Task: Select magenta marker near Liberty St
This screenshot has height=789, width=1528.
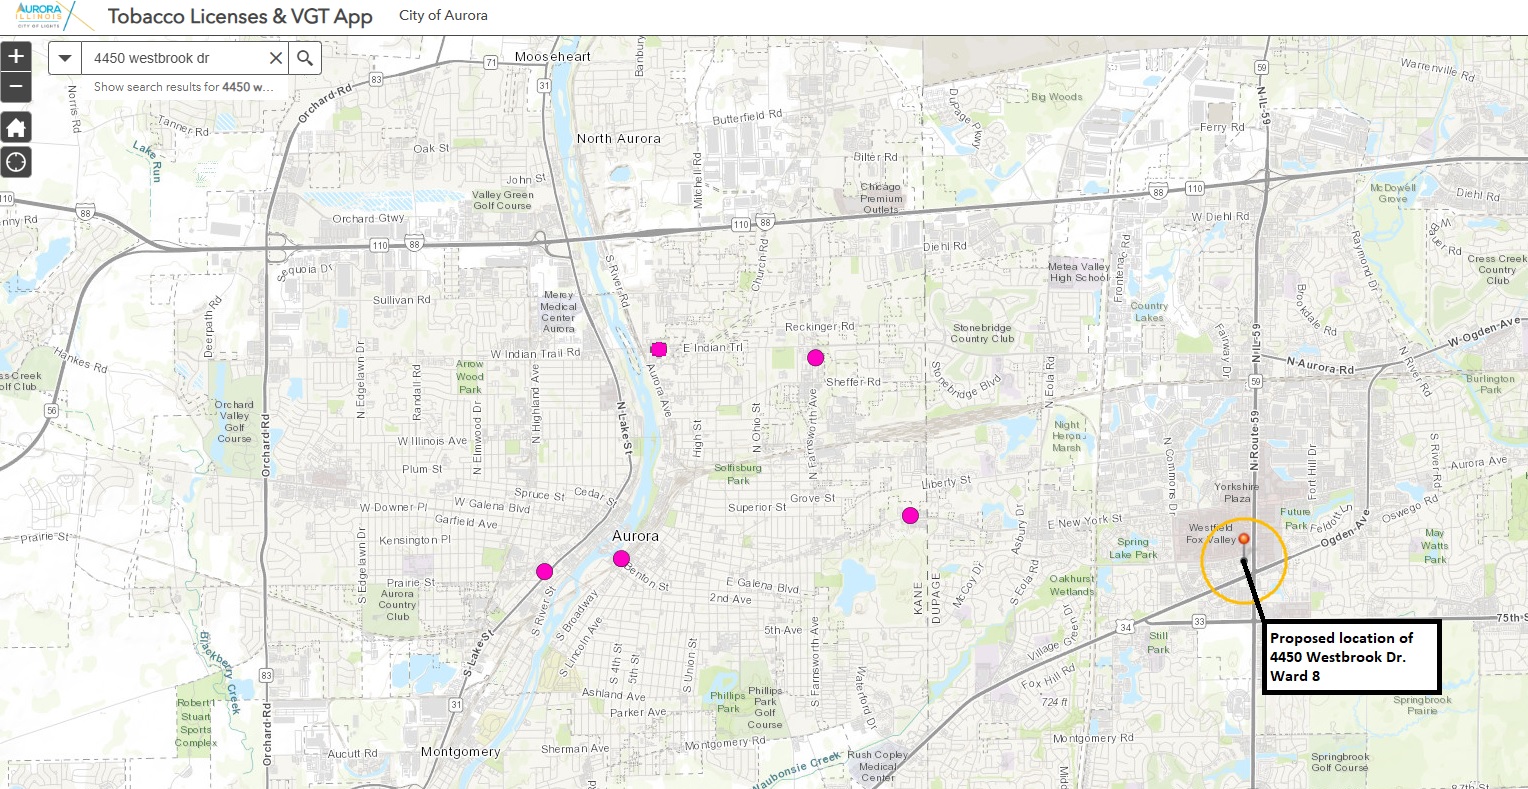Action: [x=910, y=516]
